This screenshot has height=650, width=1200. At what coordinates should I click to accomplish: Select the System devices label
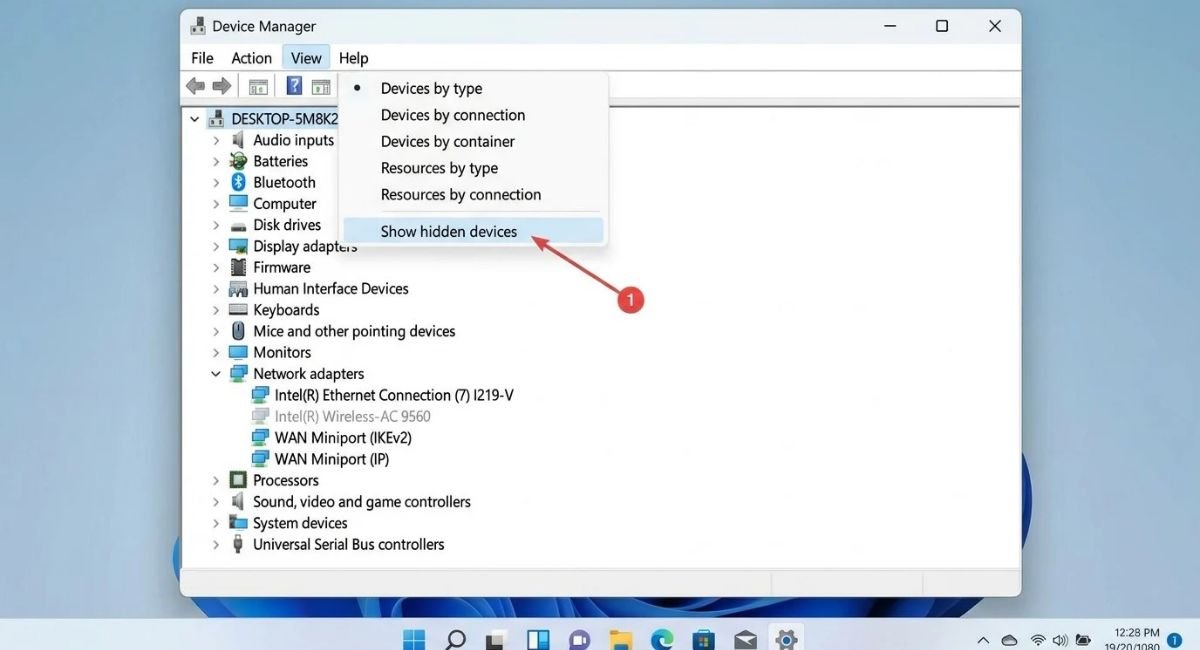(x=300, y=523)
